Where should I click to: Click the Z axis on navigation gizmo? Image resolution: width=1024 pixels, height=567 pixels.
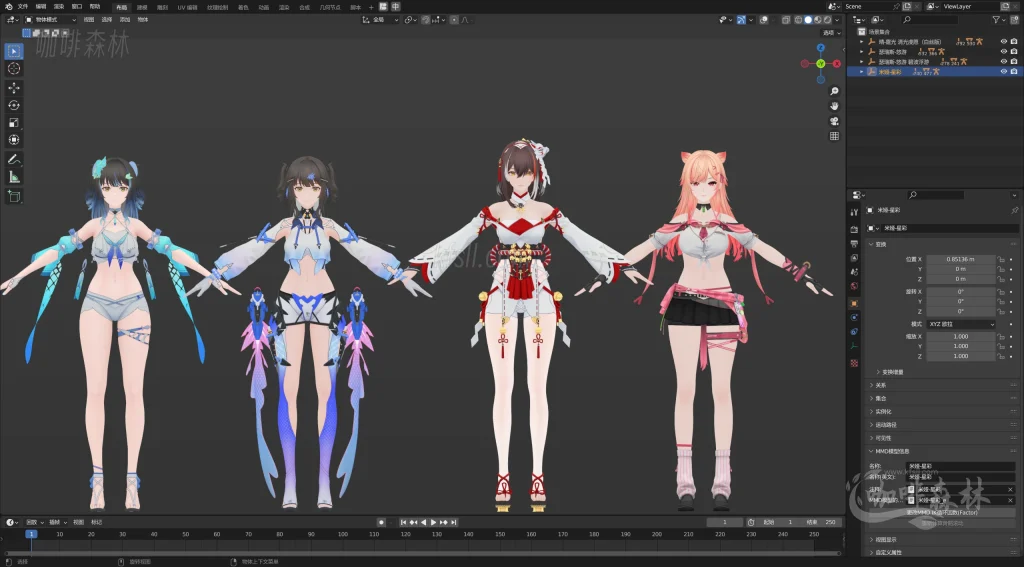pyautogui.click(x=821, y=48)
